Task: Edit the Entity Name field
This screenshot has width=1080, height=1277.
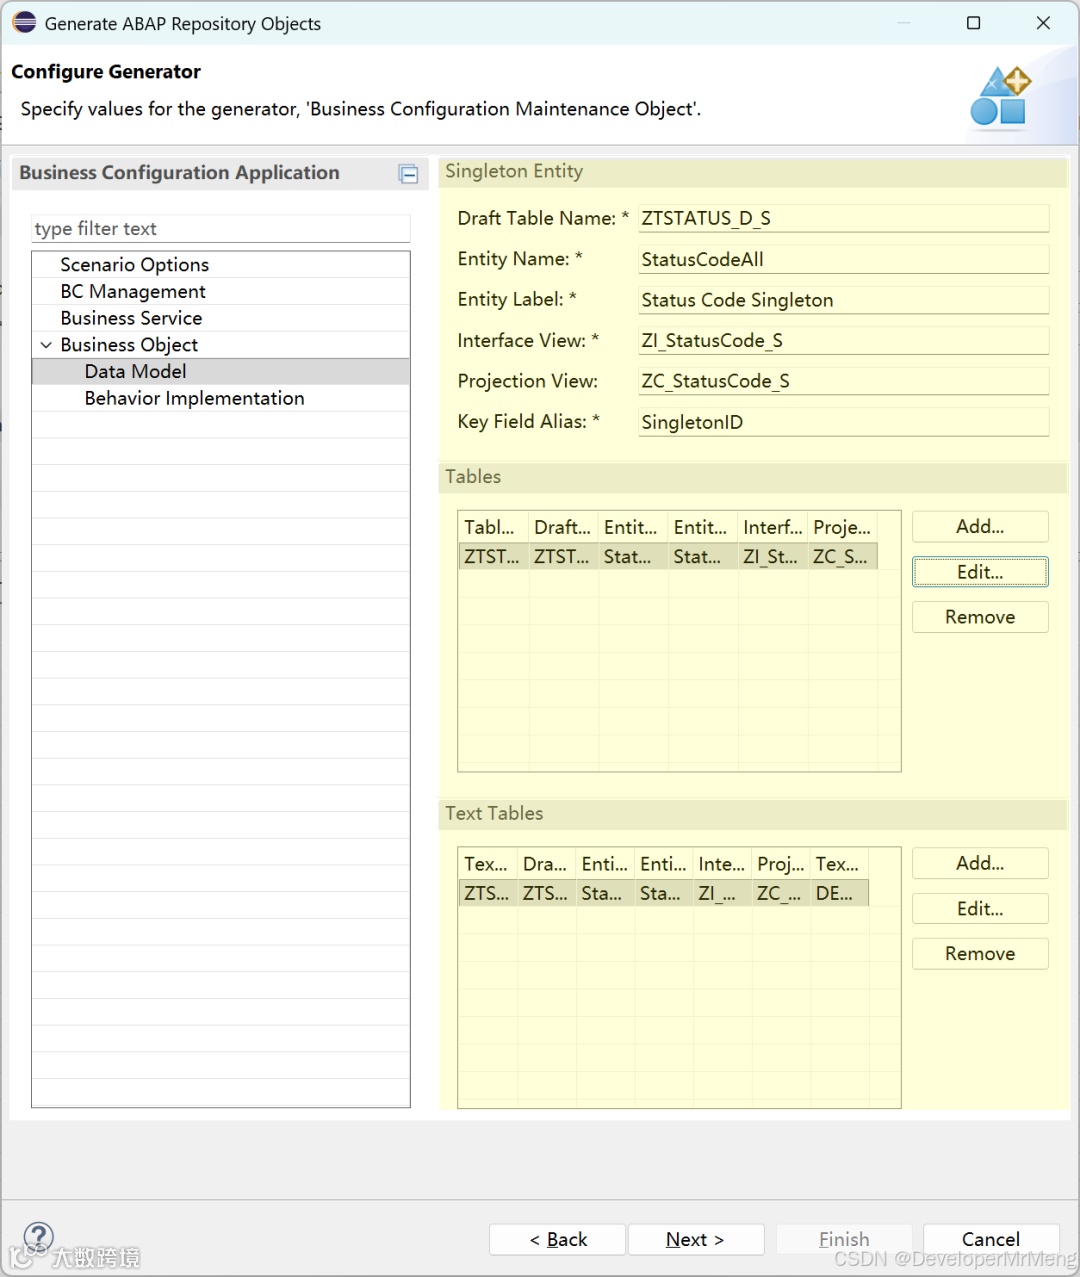Action: 843,259
